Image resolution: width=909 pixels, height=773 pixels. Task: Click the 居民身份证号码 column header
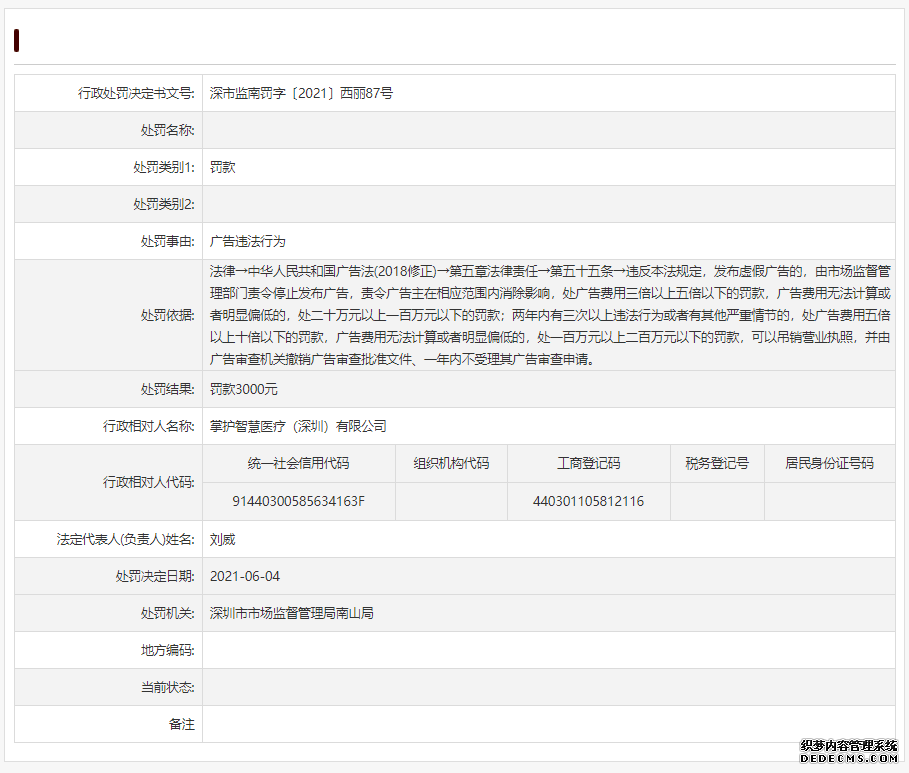click(829, 464)
